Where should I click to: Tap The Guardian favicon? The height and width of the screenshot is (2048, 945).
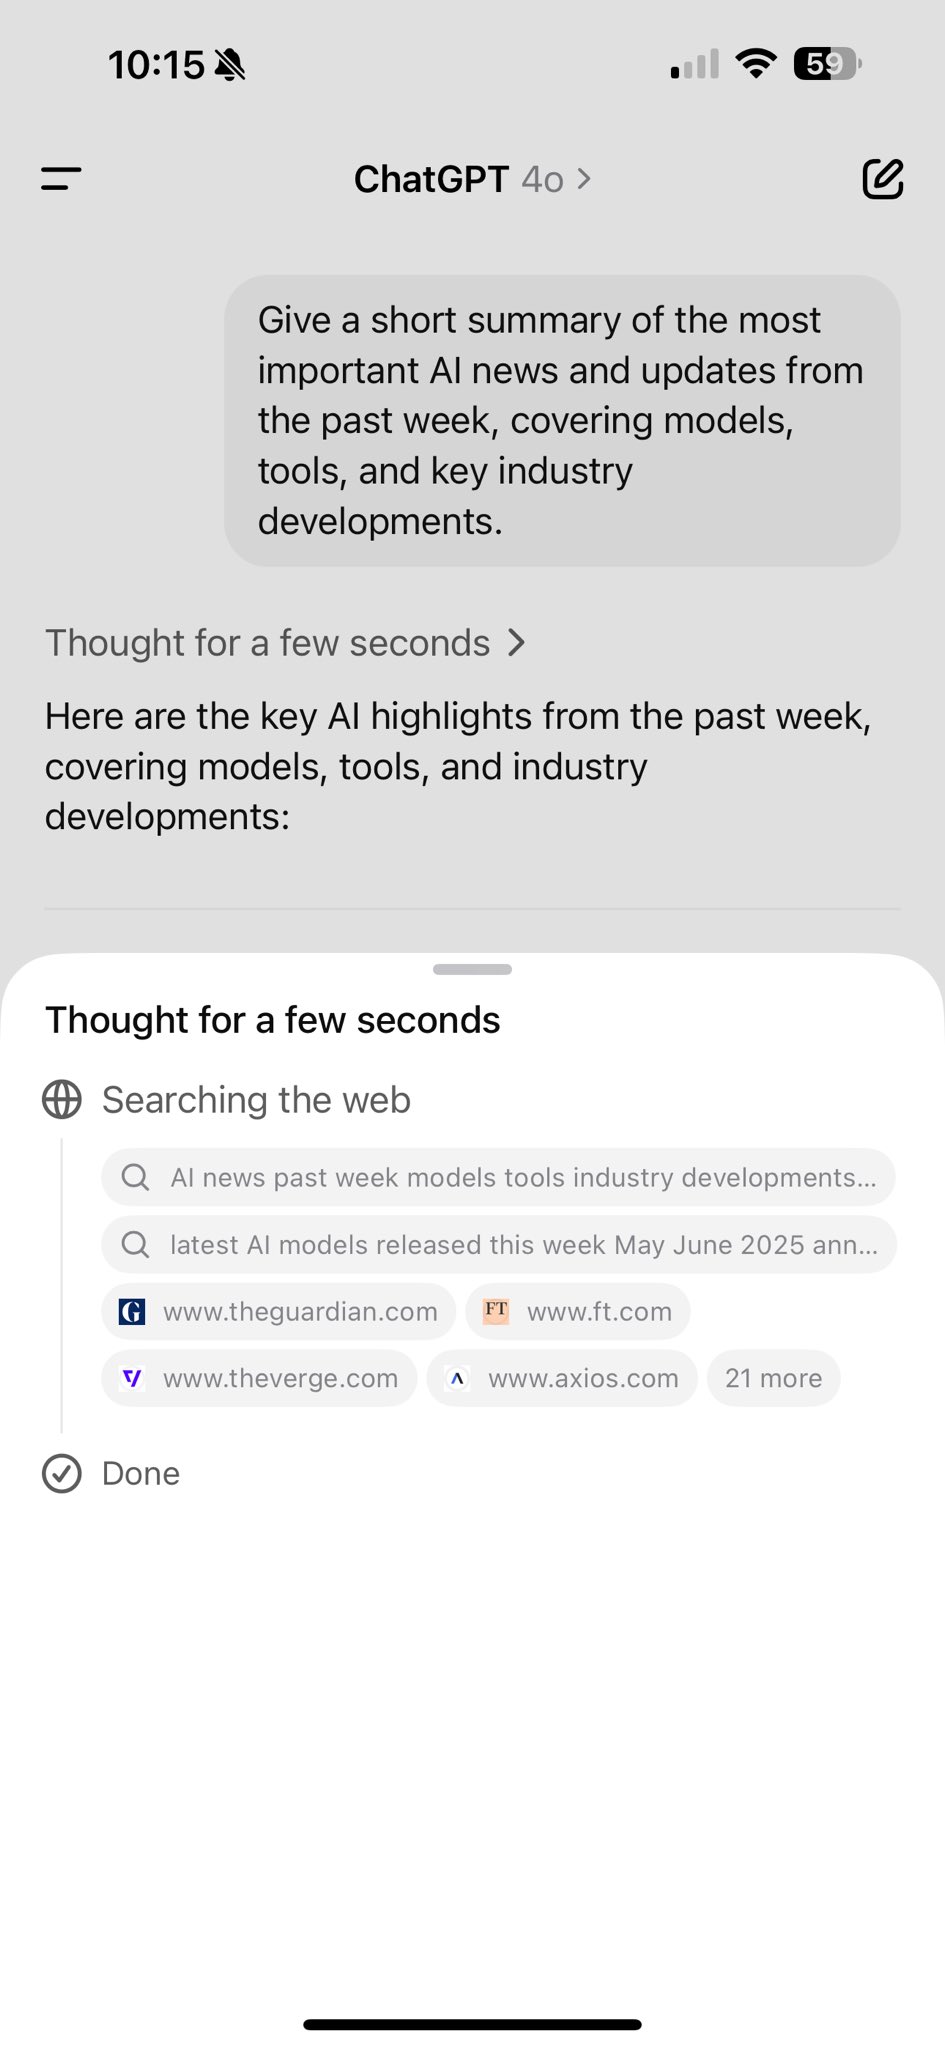click(x=132, y=1311)
